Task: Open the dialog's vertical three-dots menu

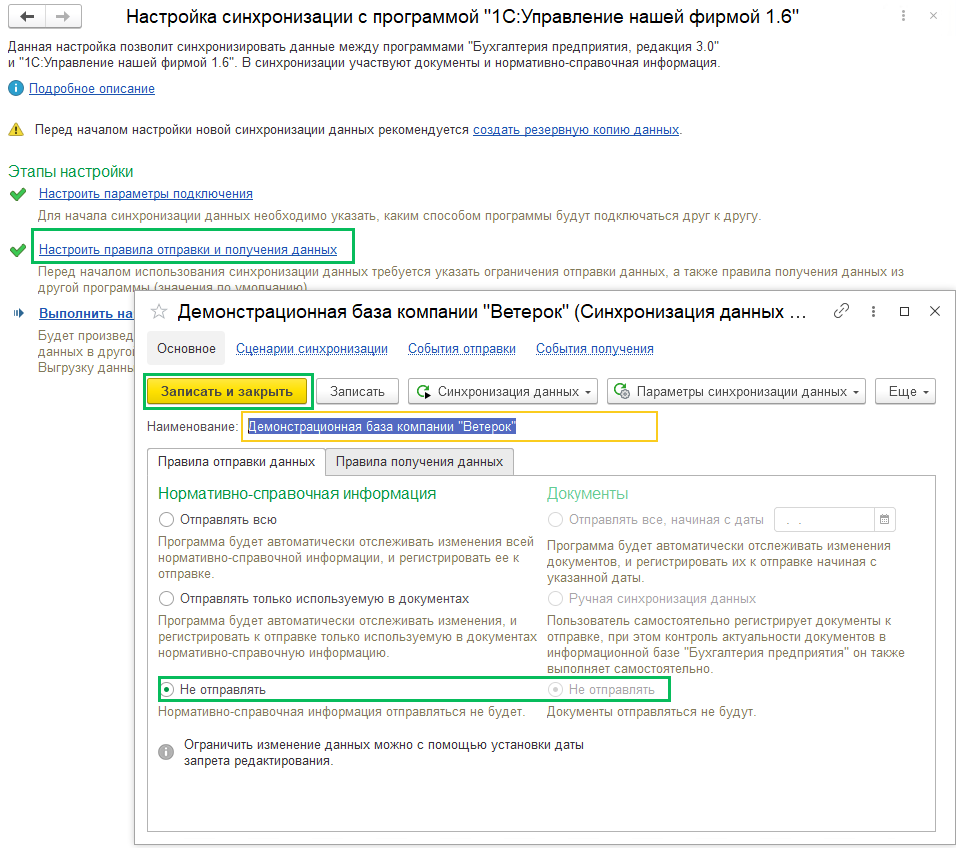Action: coord(873,312)
